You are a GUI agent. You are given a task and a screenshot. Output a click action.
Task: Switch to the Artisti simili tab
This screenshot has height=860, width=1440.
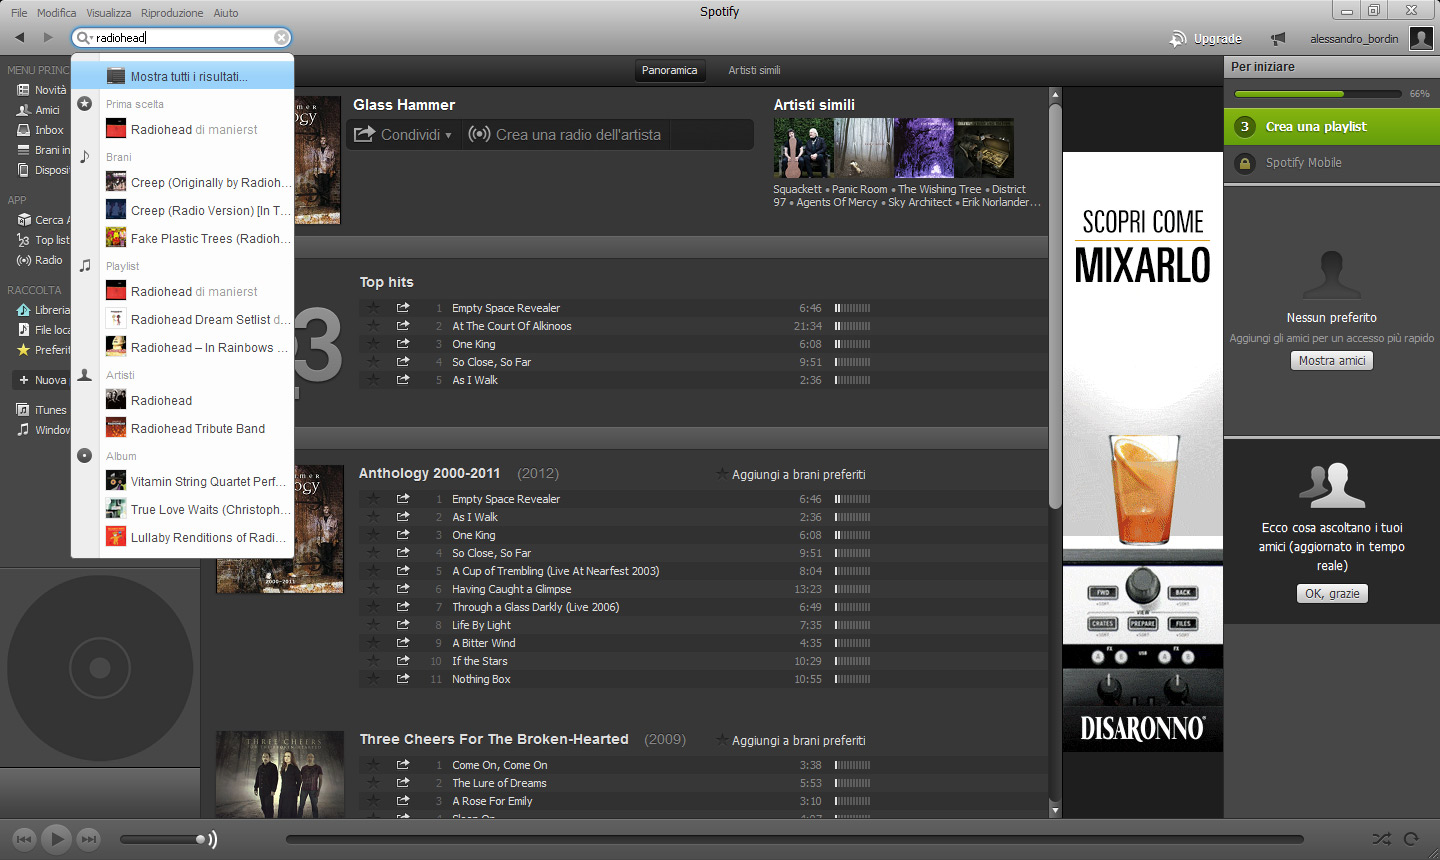(x=754, y=70)
